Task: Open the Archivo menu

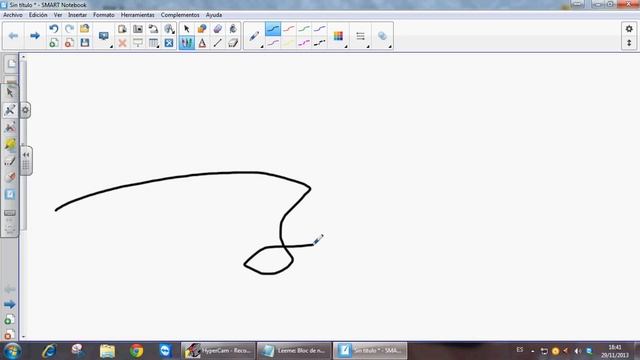Action: click(13, 15)
